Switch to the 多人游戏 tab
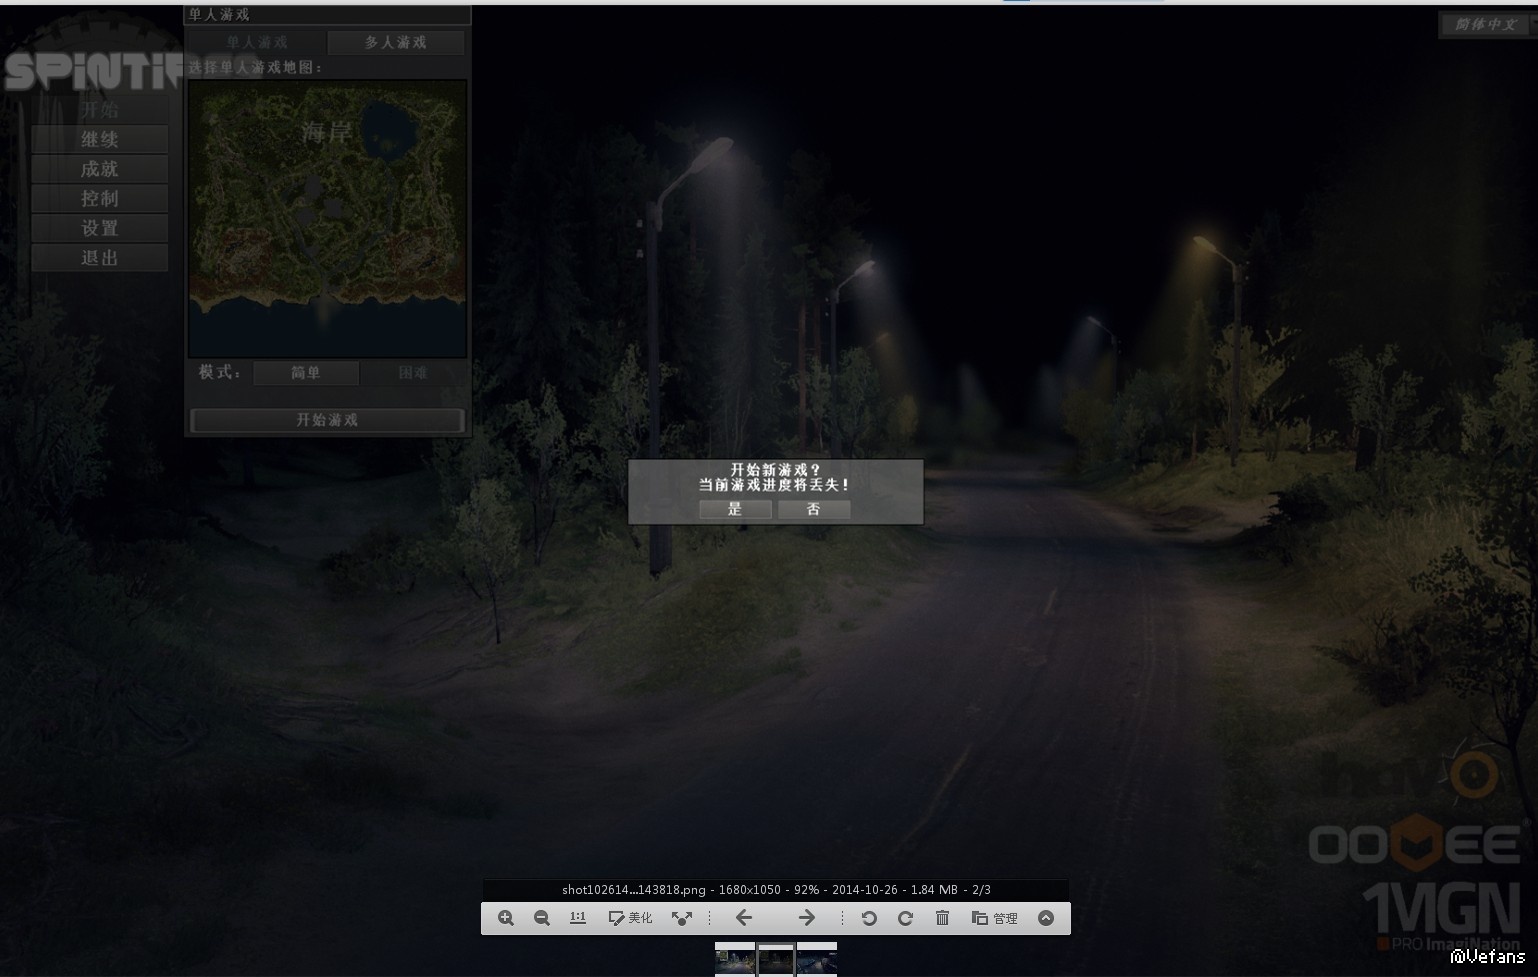This screenshot has width=1538, height=977. (x=396, y=42)
